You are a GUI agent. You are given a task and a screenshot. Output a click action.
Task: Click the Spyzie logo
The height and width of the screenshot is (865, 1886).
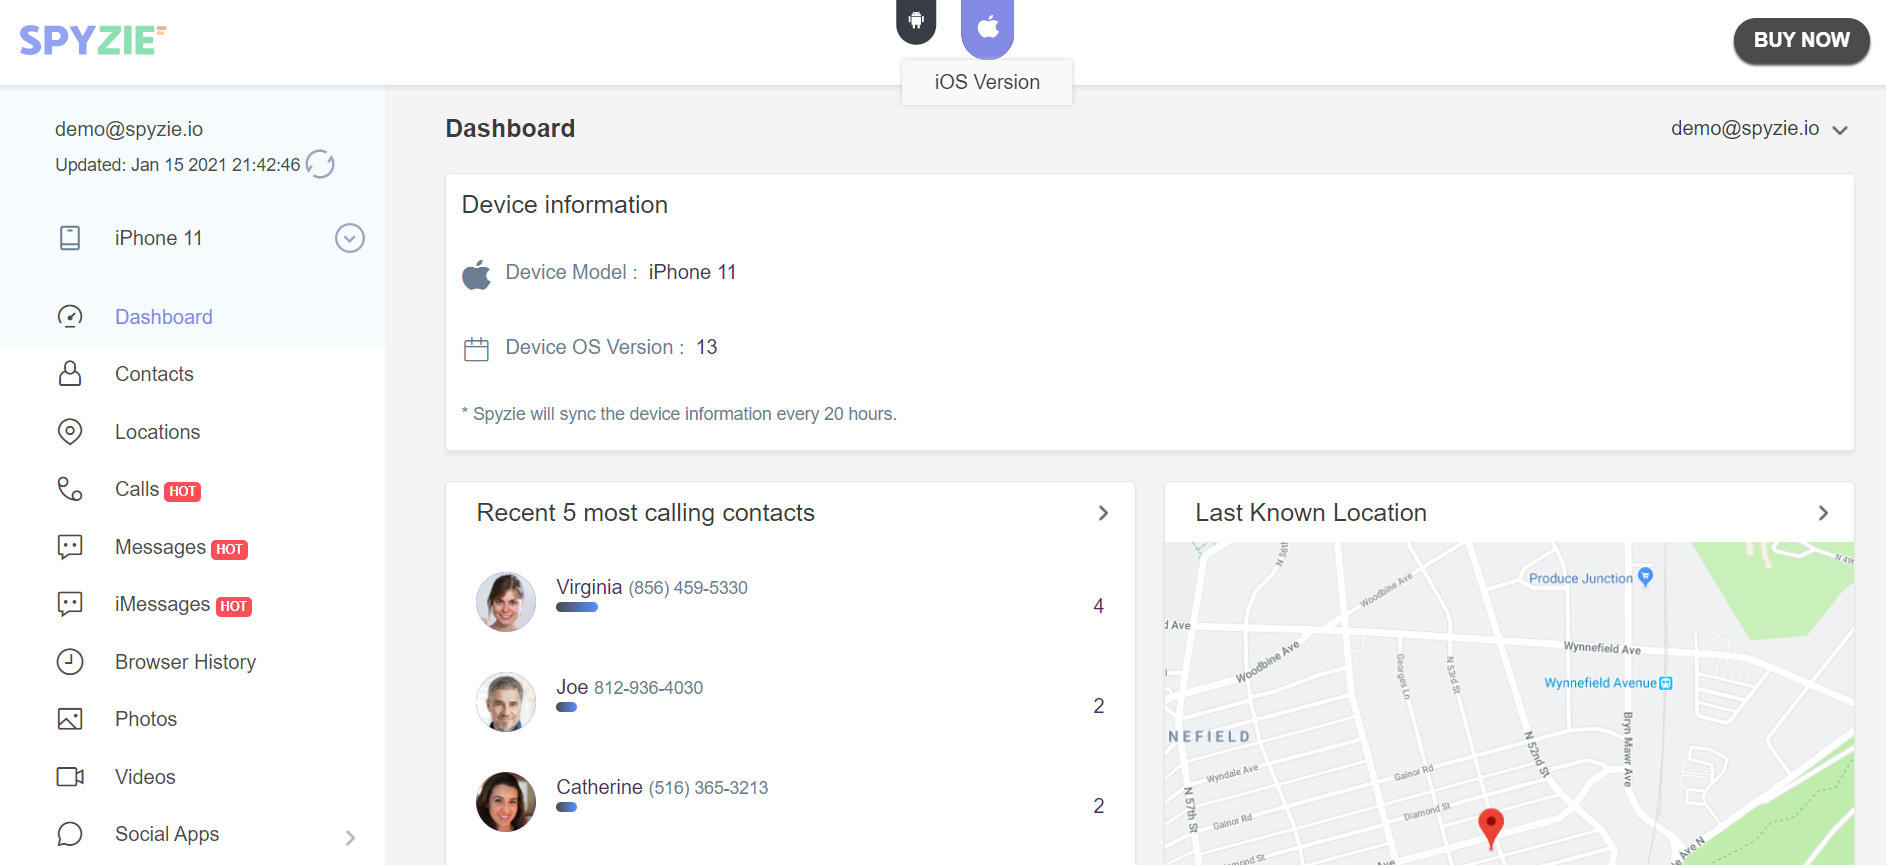93,40
